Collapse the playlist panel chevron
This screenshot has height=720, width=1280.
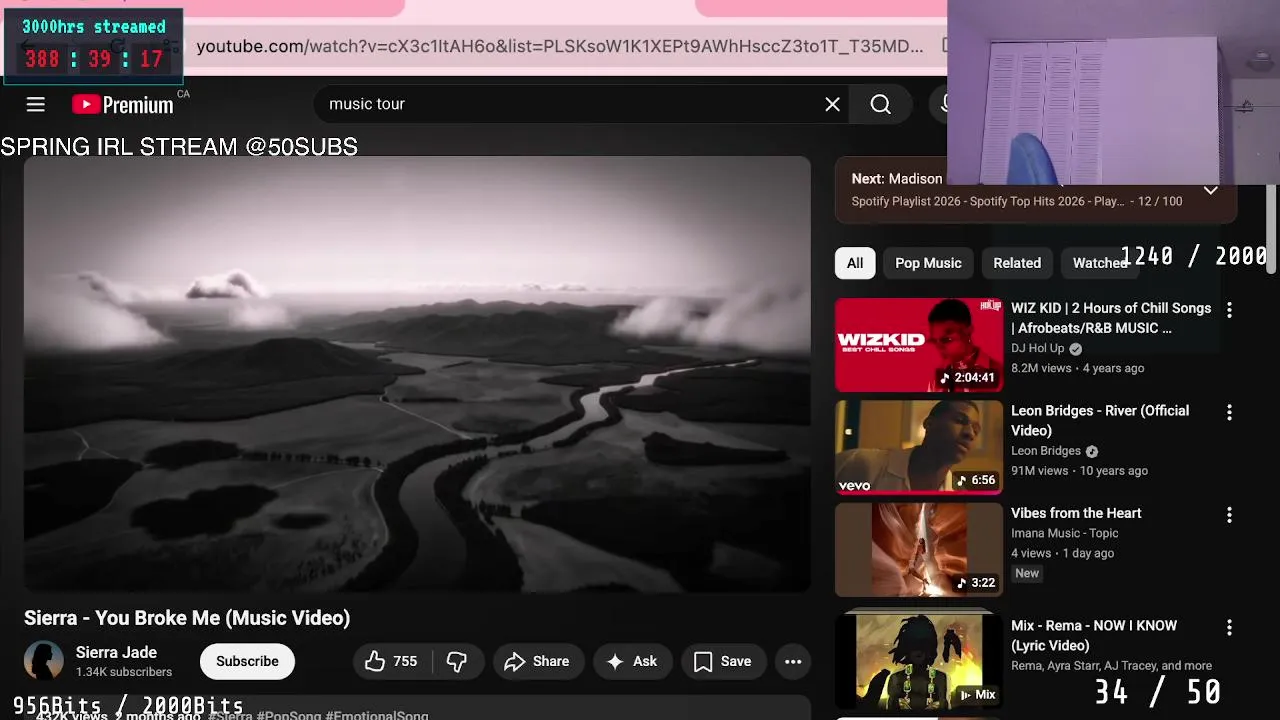[x=1210, y=190]
